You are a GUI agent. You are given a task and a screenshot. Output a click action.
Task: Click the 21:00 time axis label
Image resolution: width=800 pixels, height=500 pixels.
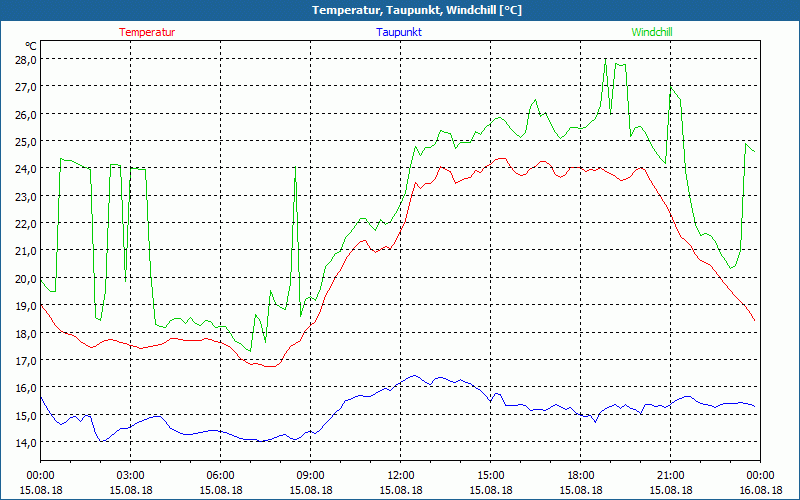670,476
